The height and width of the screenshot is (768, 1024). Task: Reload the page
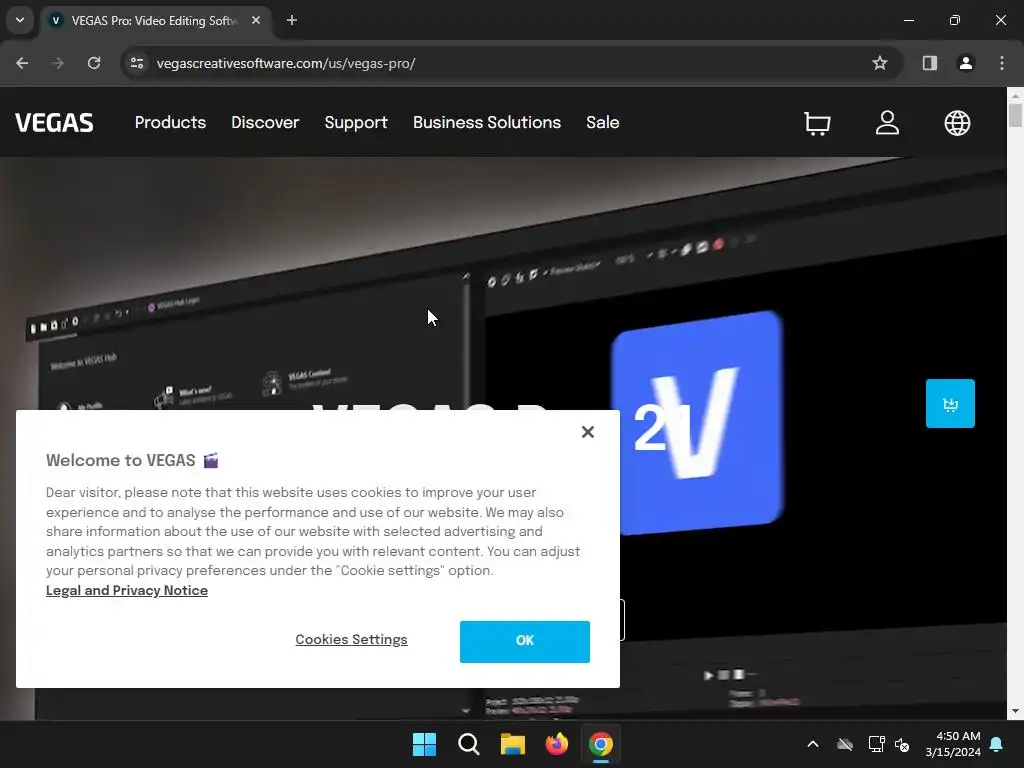pyautogui.click(x=94, y=63)
